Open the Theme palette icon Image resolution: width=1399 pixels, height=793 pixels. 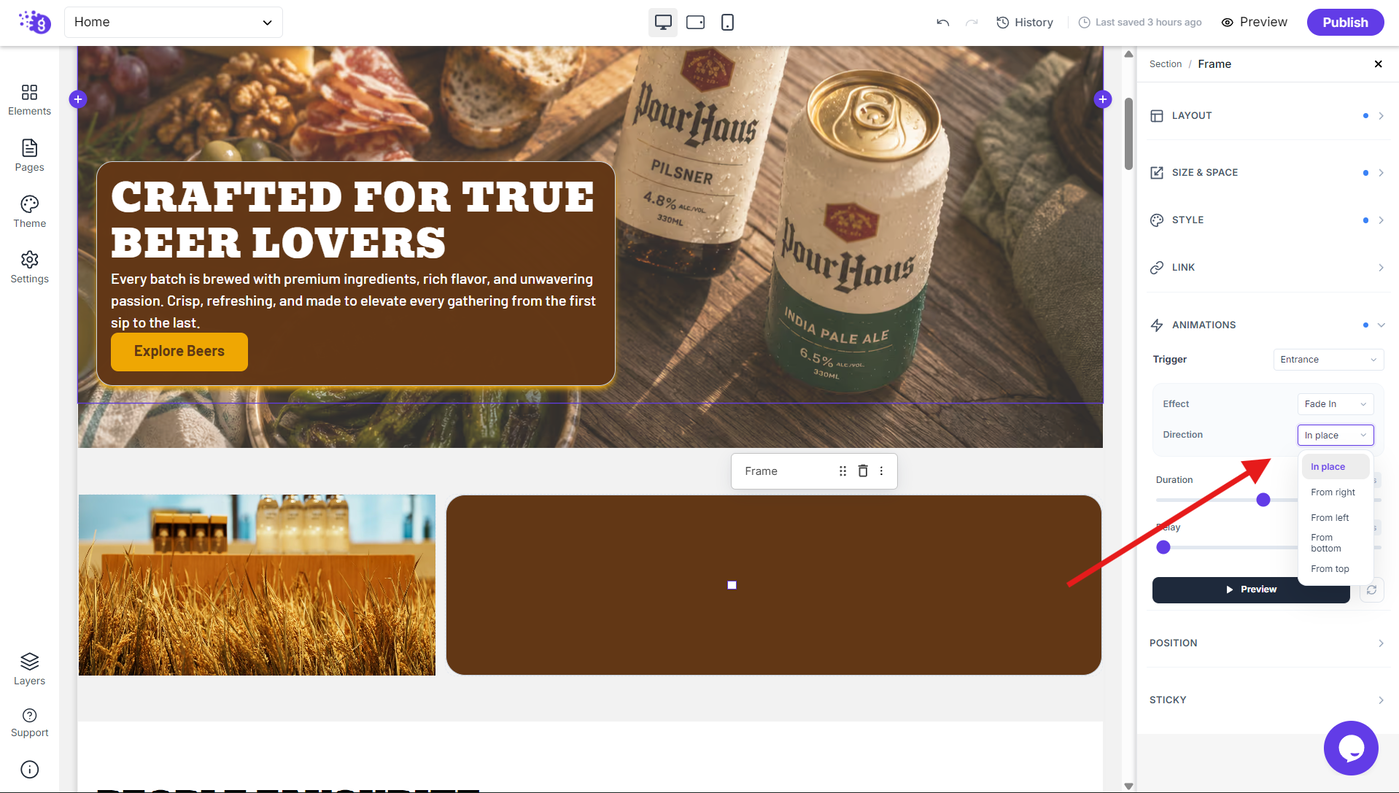click(29, 204)
